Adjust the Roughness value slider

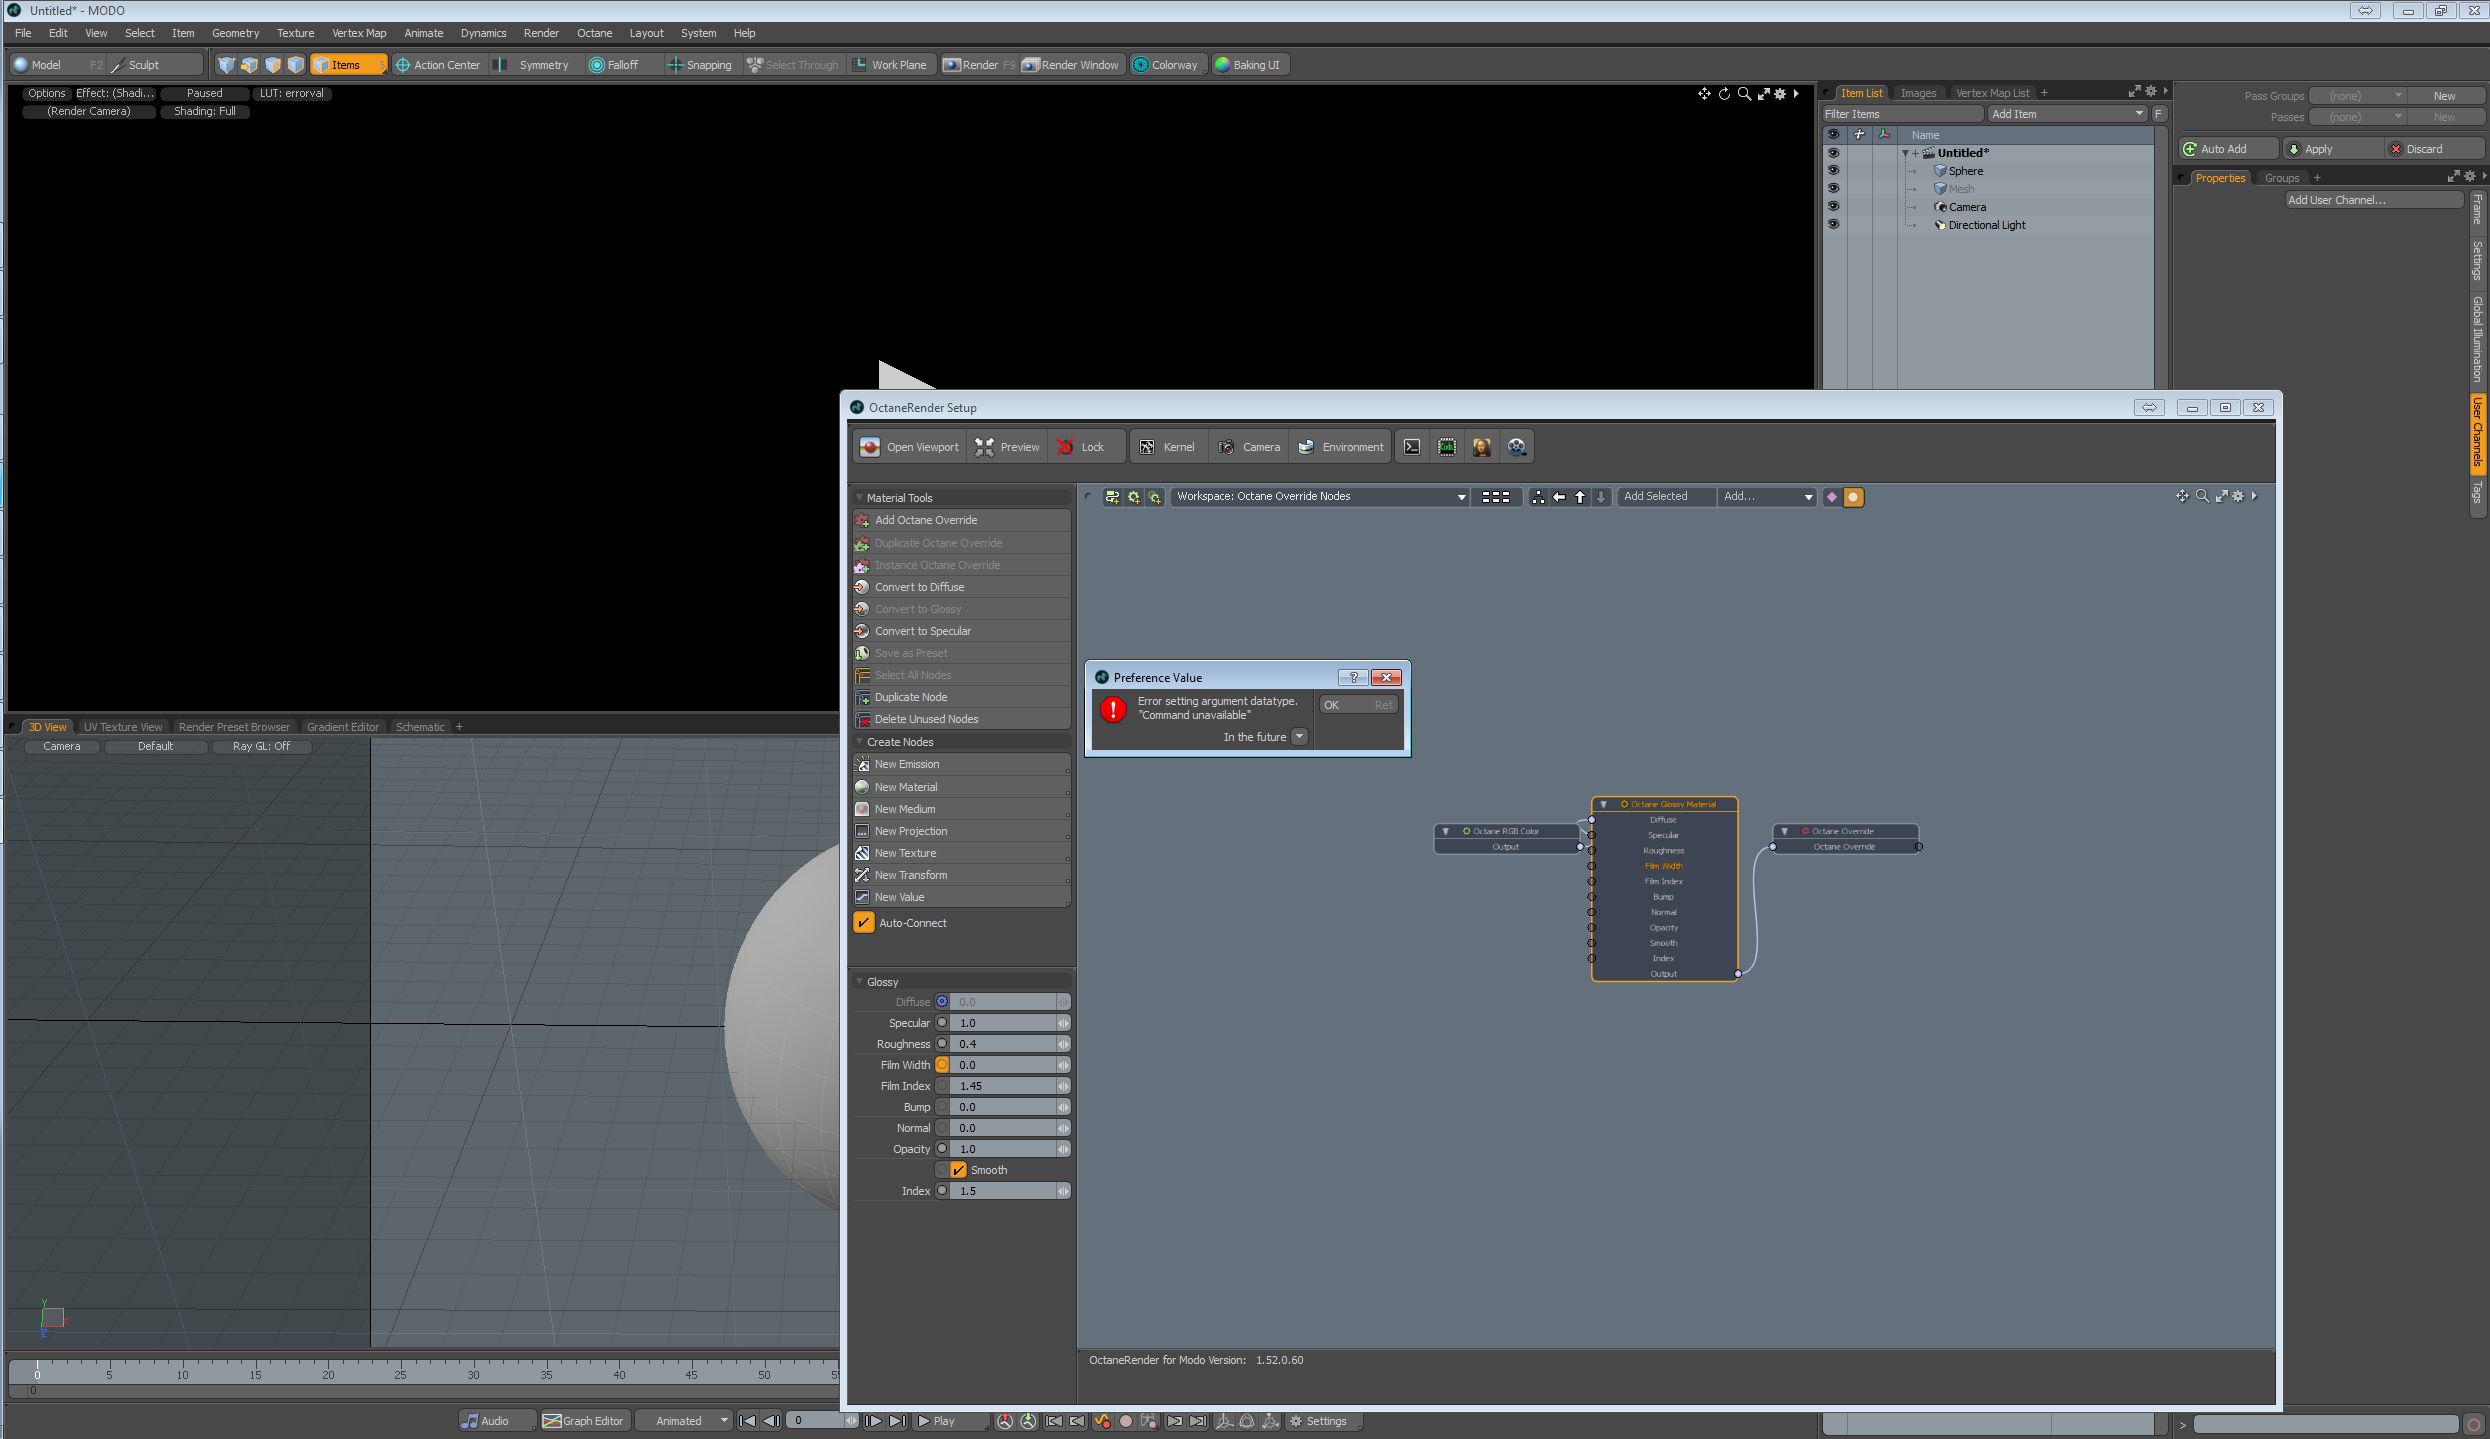(x=1003, y=1044)
